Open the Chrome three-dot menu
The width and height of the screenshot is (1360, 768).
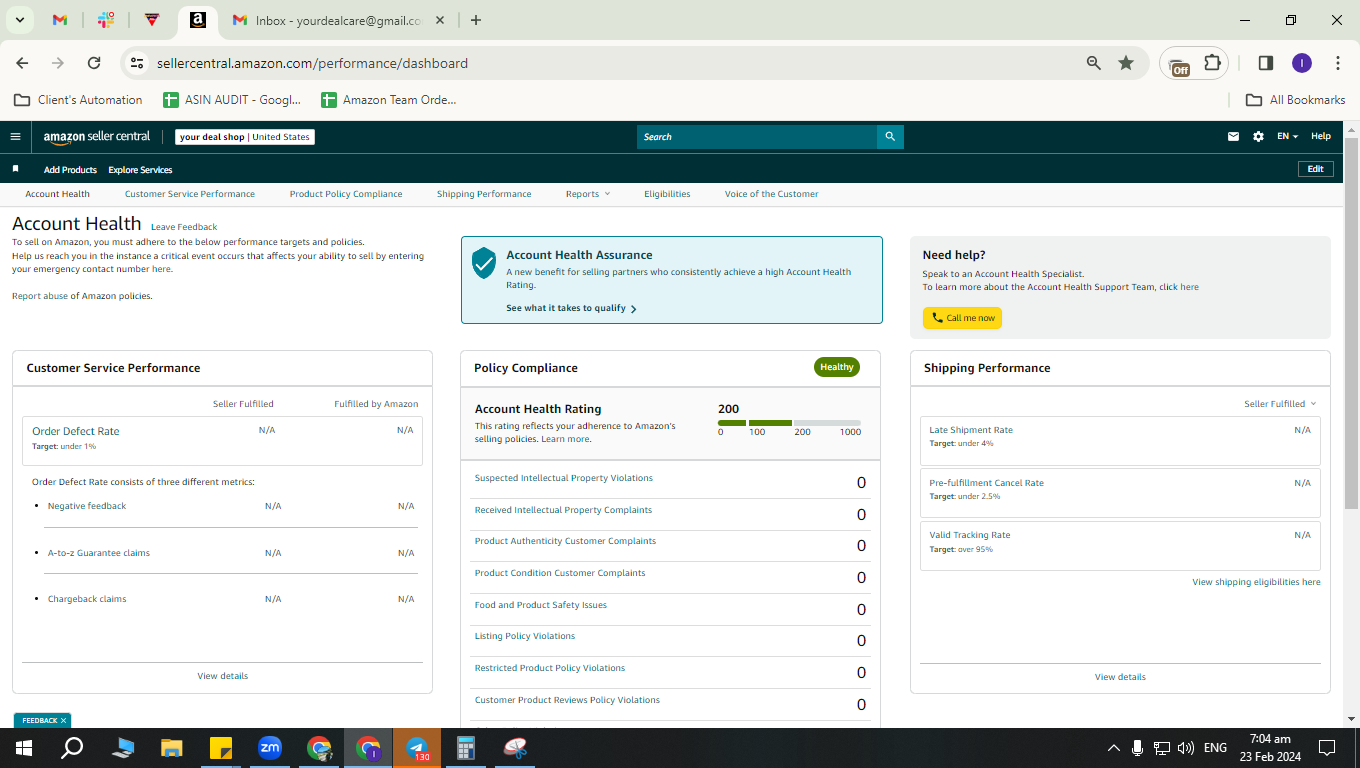click(x=1338, y=63)
